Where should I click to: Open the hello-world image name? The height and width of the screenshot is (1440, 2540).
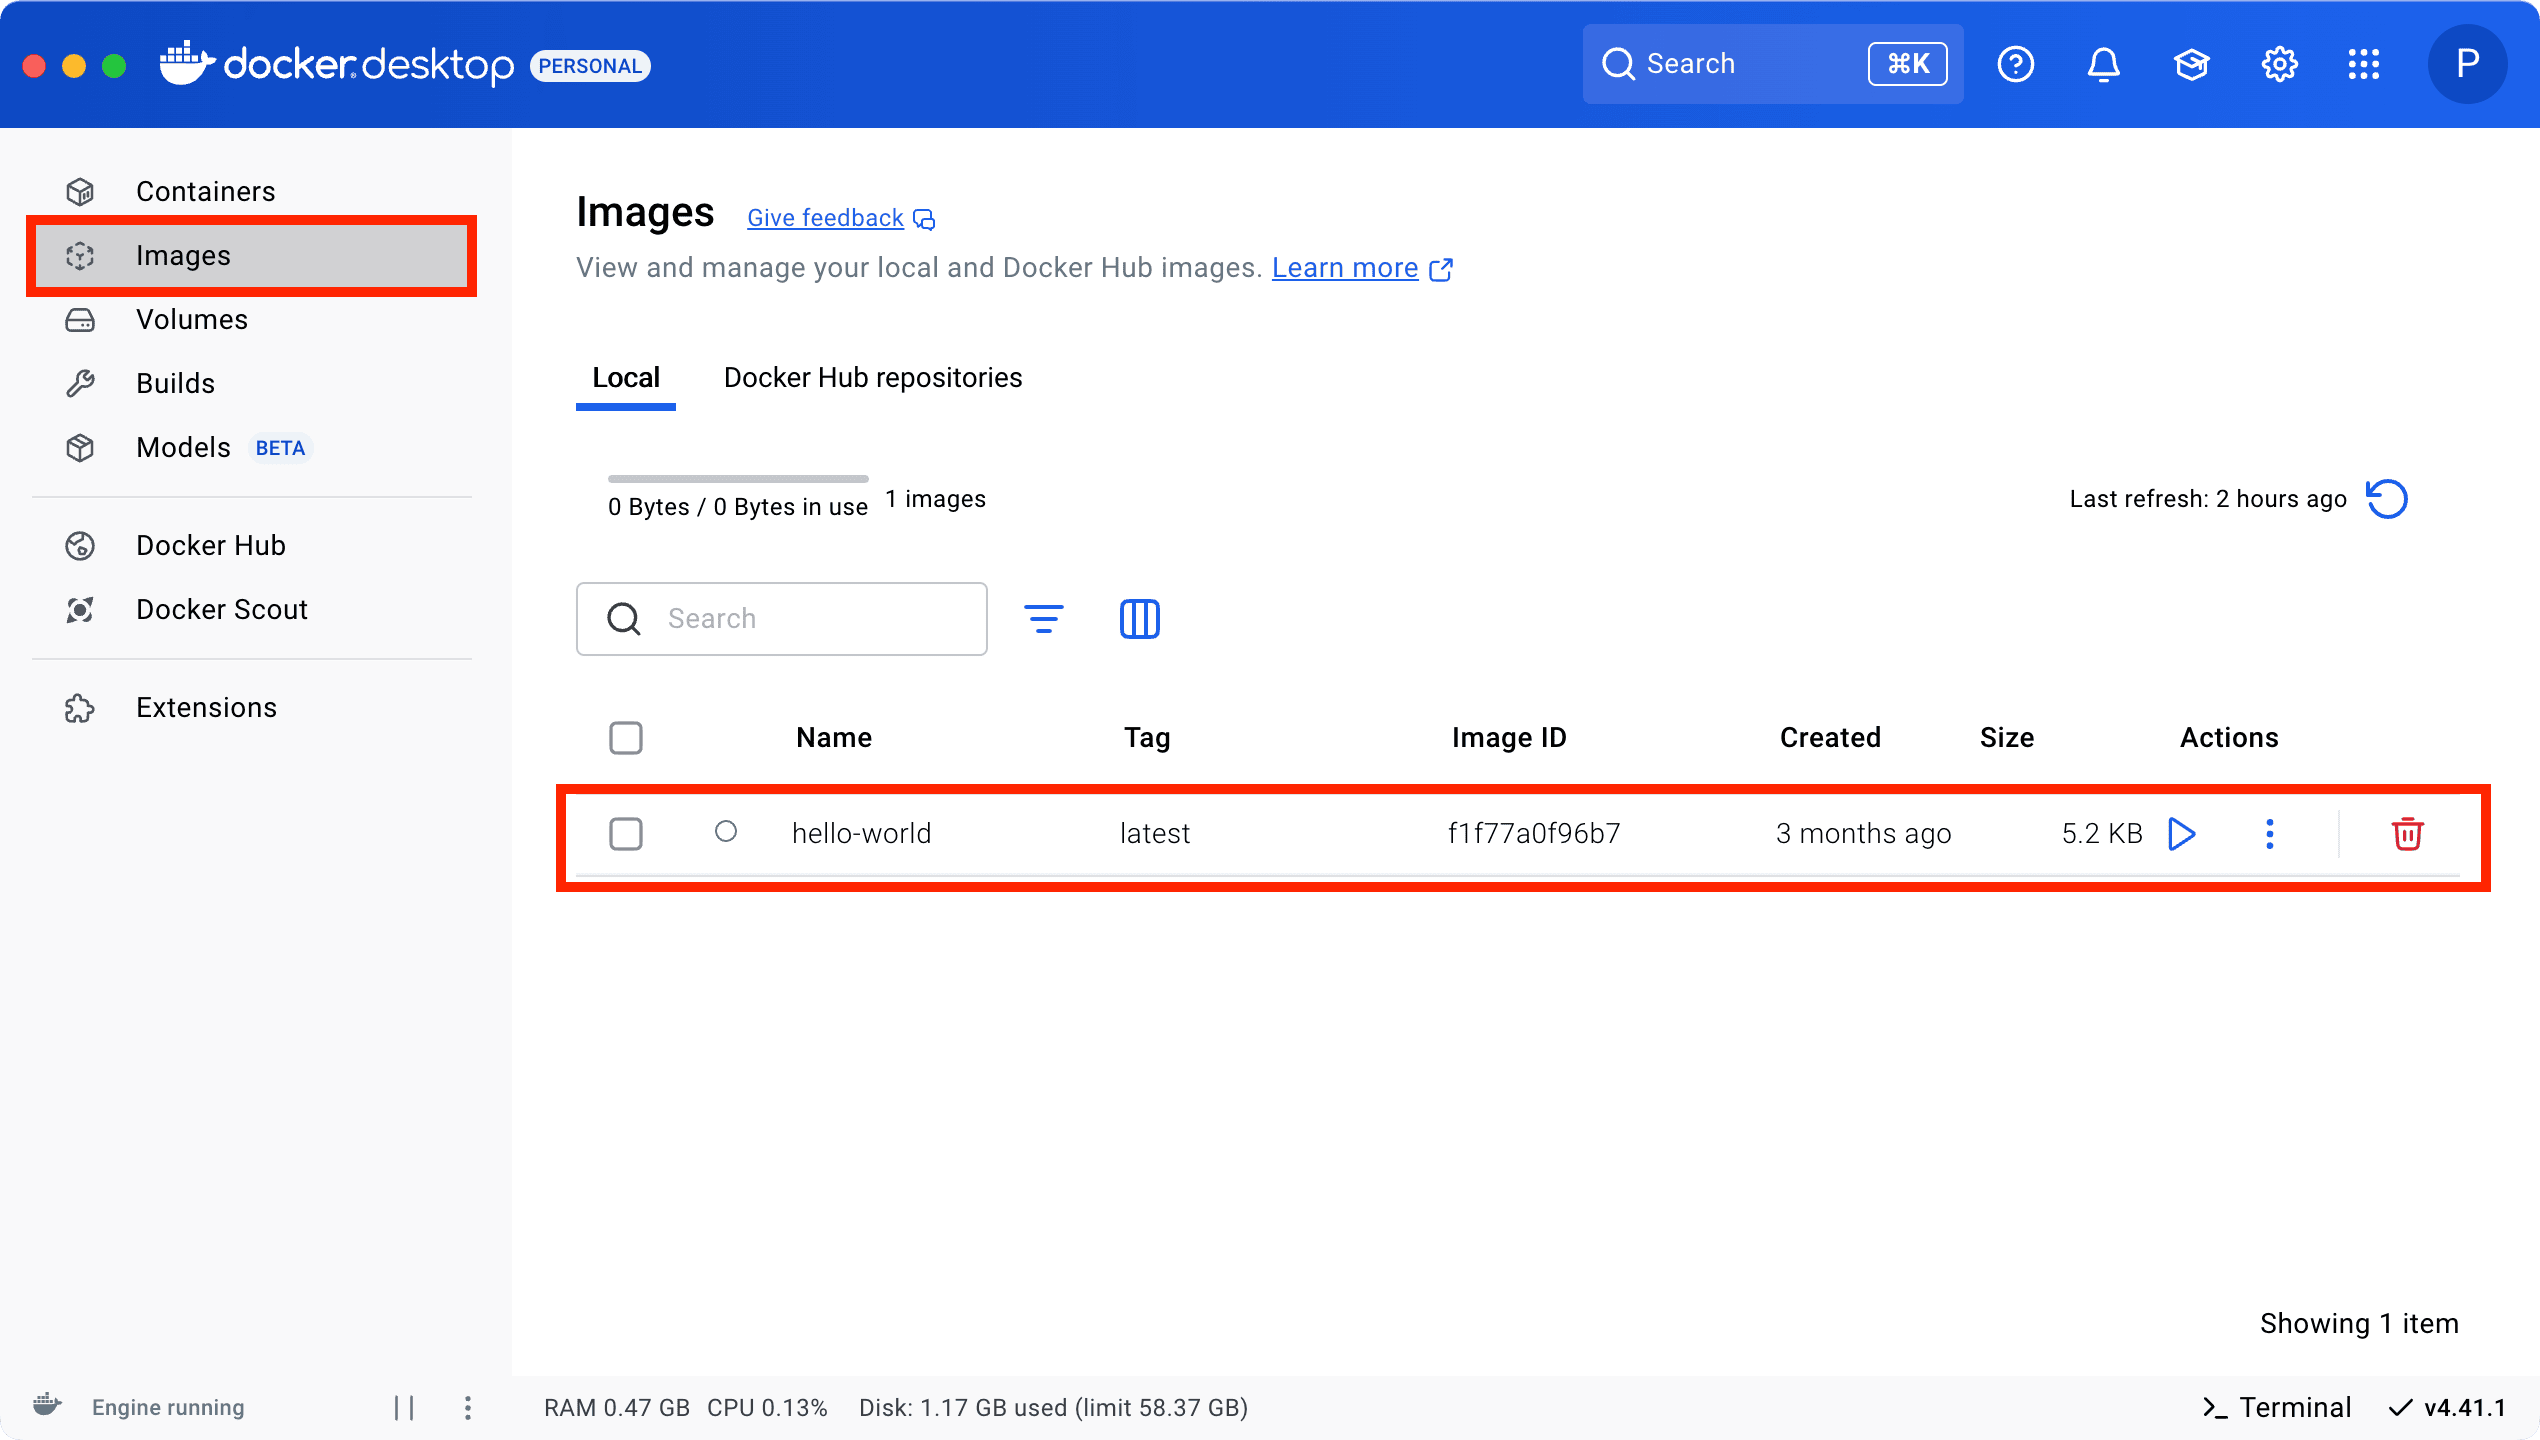(x=861, y=834)
